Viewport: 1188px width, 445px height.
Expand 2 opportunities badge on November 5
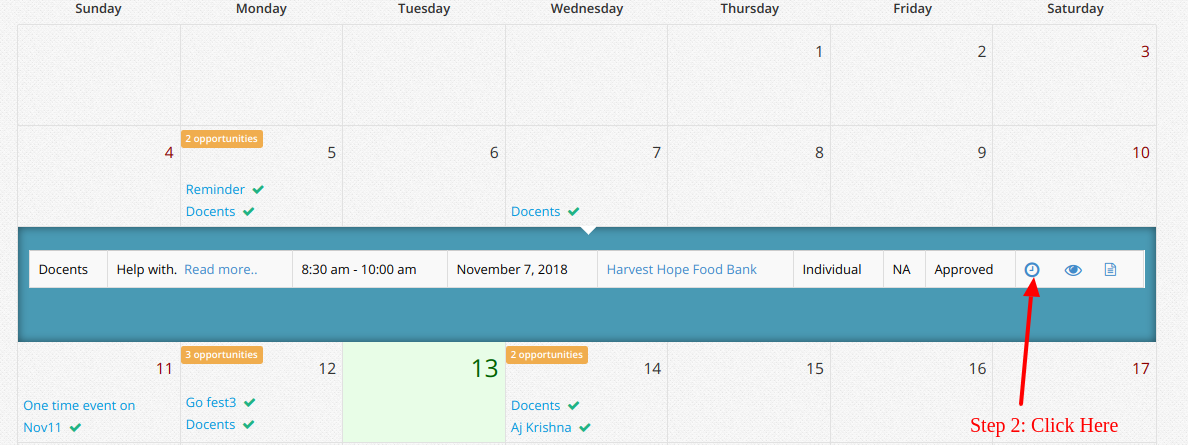(222, 139)
